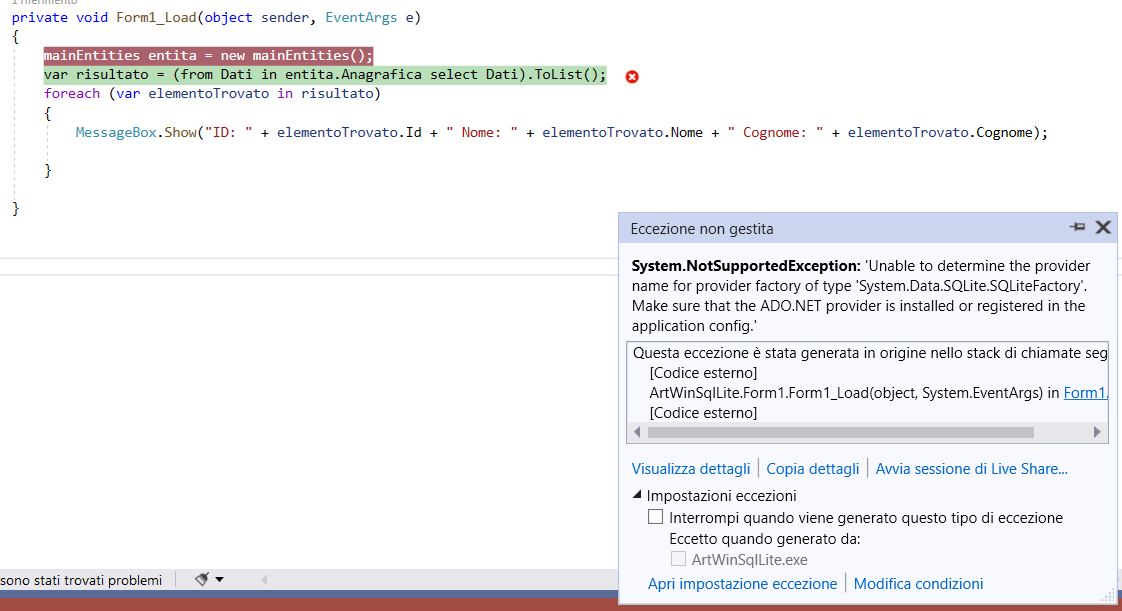Click the 'Eccezione non gestita' popup title
This screenshot has width=1122, height=611.
(702, 229)
